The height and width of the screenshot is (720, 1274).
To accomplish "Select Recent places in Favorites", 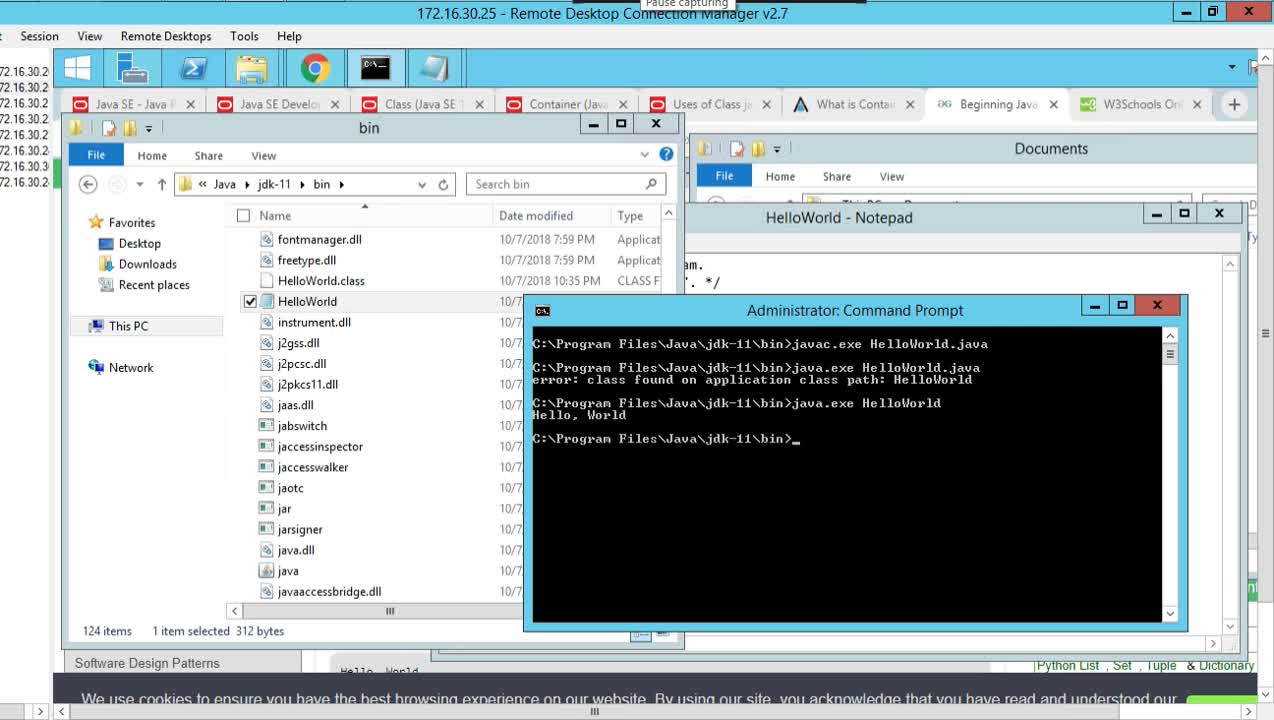I will pos(154,285).
